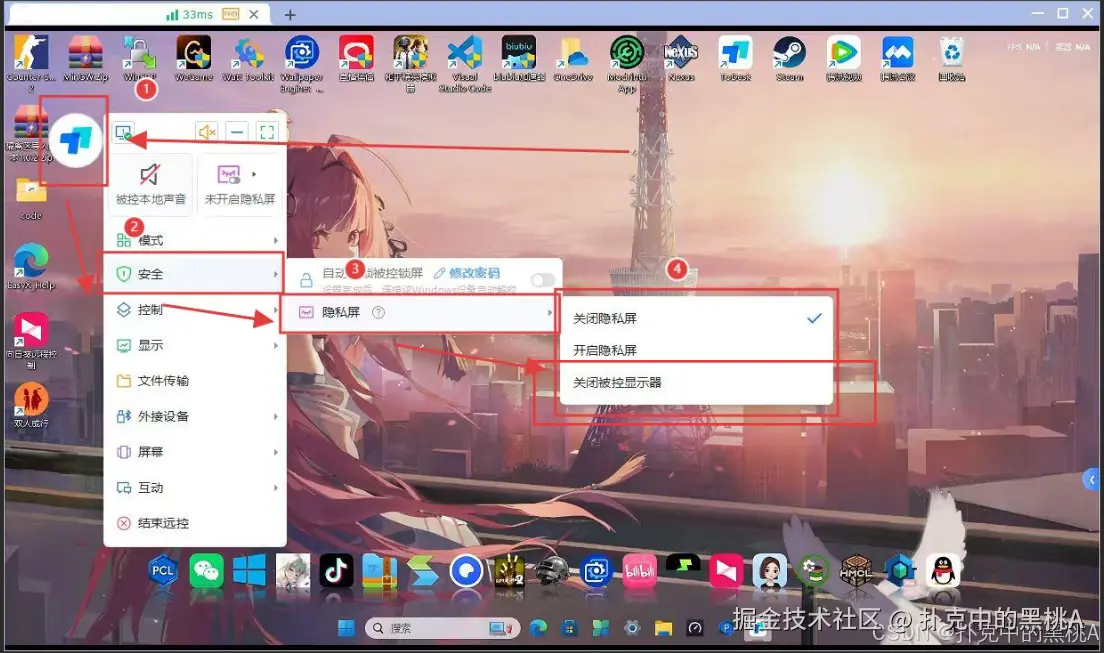The image size is (1104, 653).
Task: Click the help question mark beside 隐私屏
Action: [x=378, y=312]
